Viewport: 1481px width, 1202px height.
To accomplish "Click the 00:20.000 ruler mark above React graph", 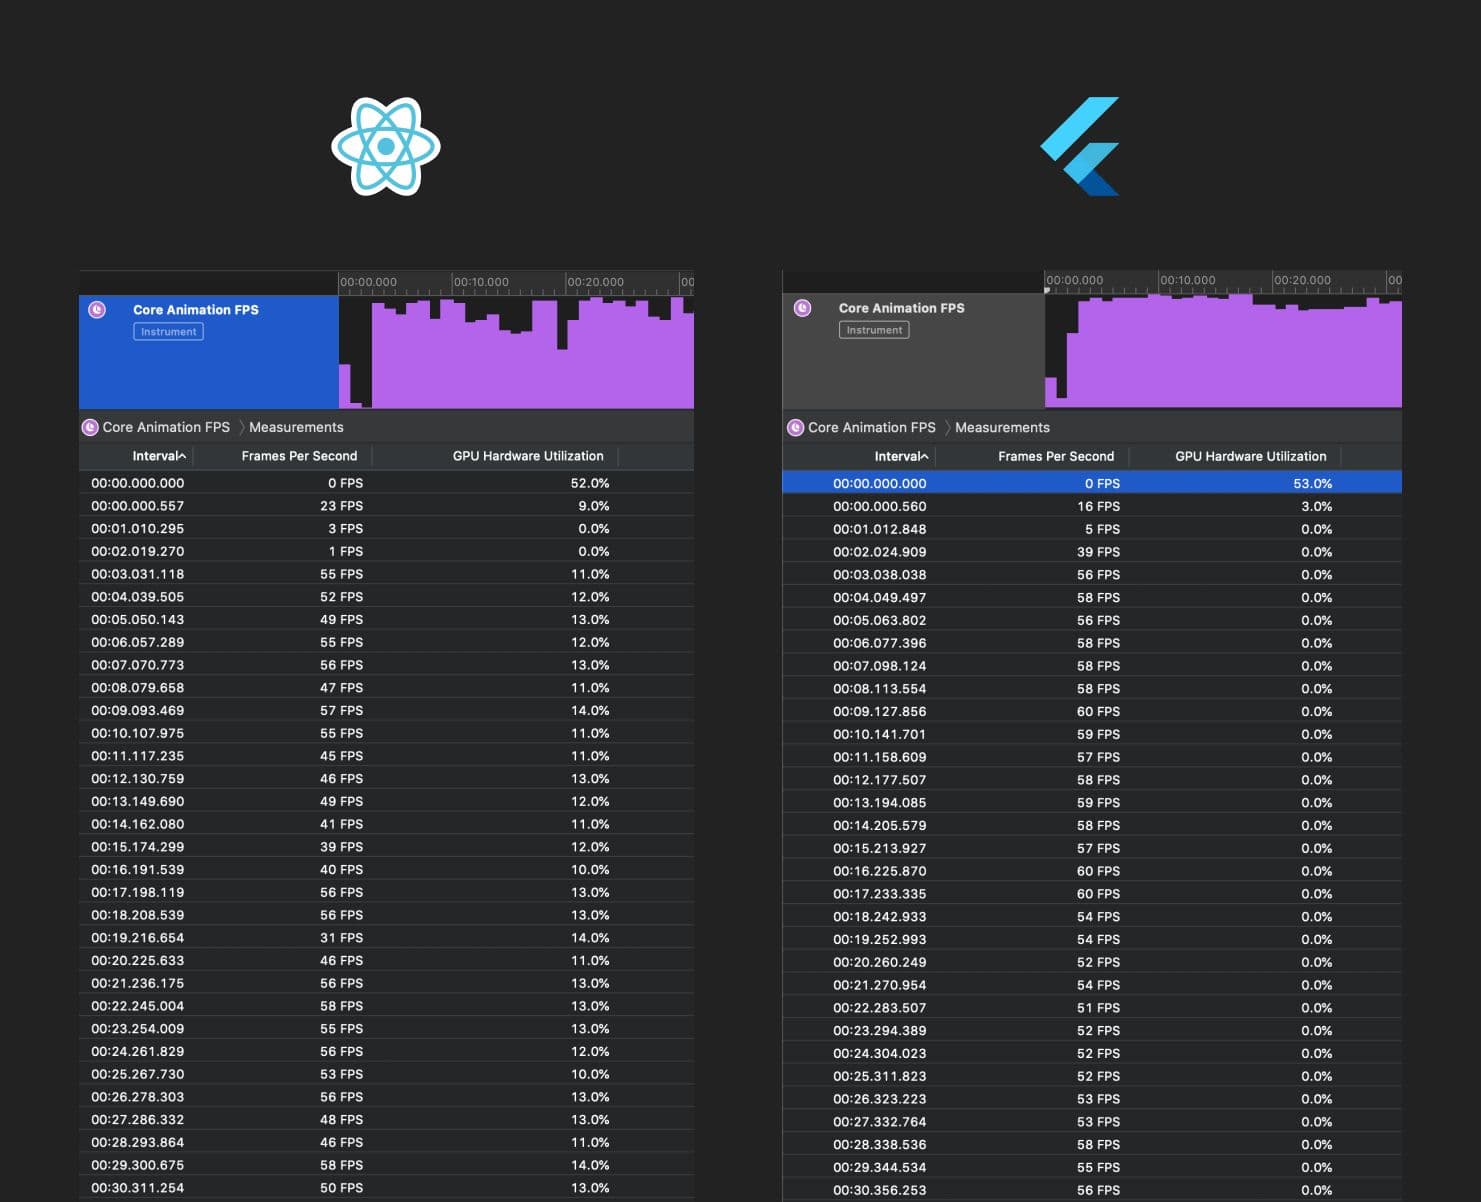I will [x=595, y=282].
